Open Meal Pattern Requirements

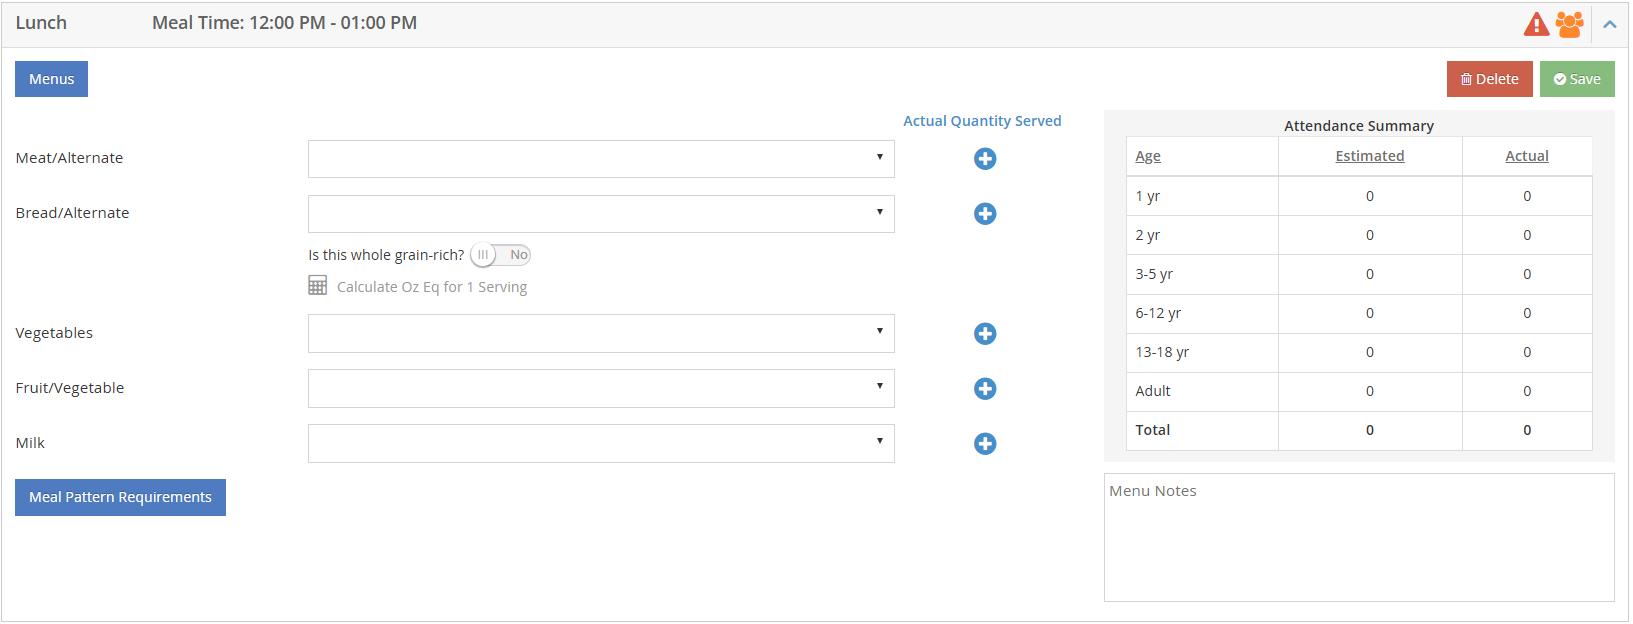coord(120,497)
